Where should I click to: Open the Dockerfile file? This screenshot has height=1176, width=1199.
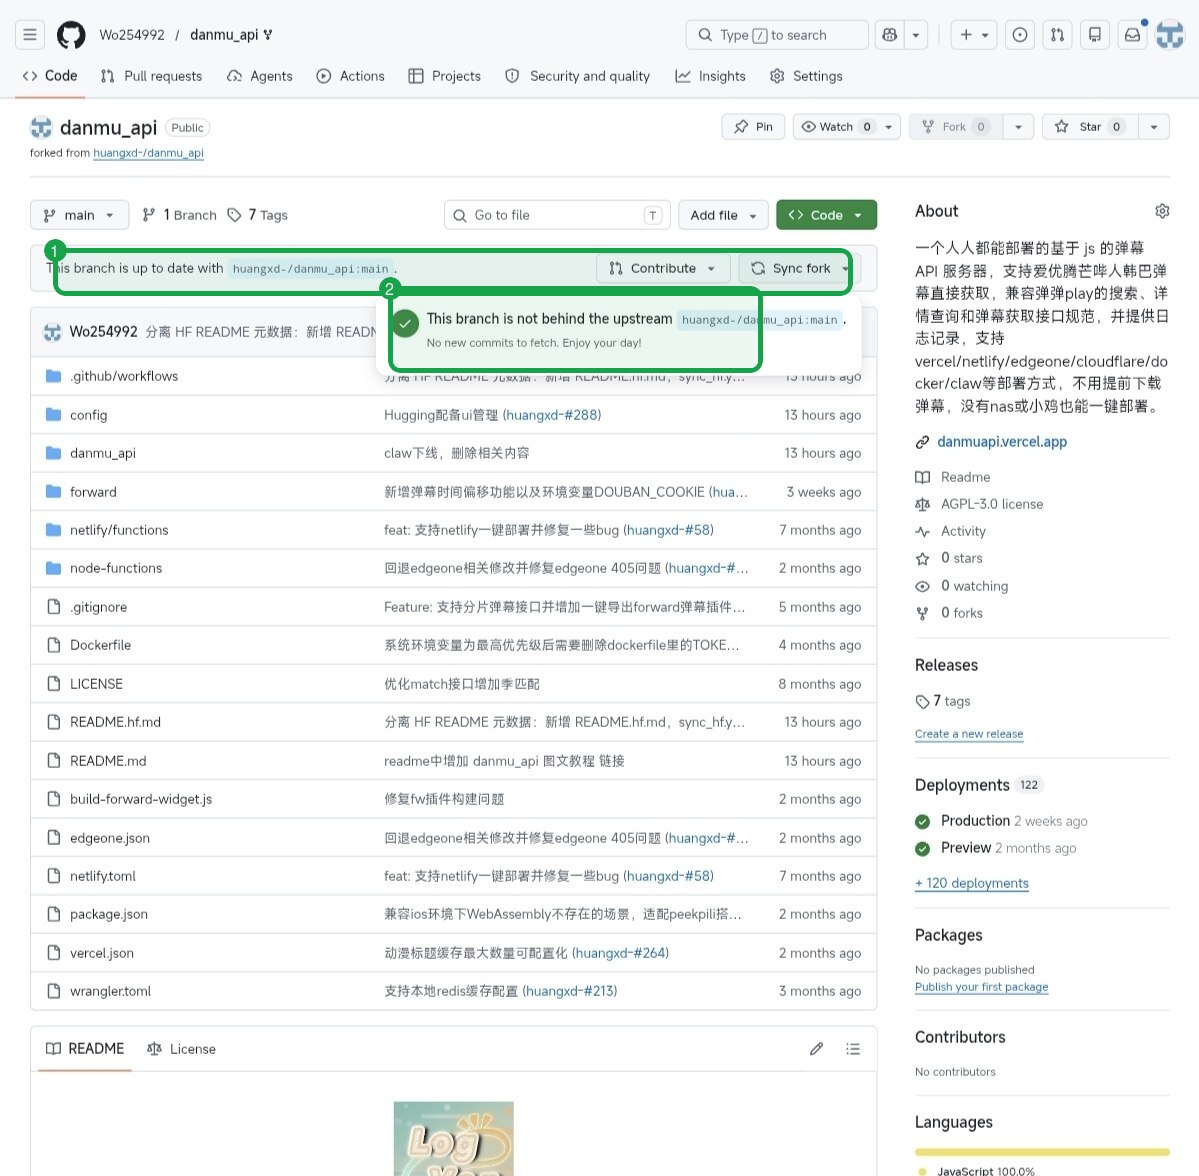coord(100,645)
